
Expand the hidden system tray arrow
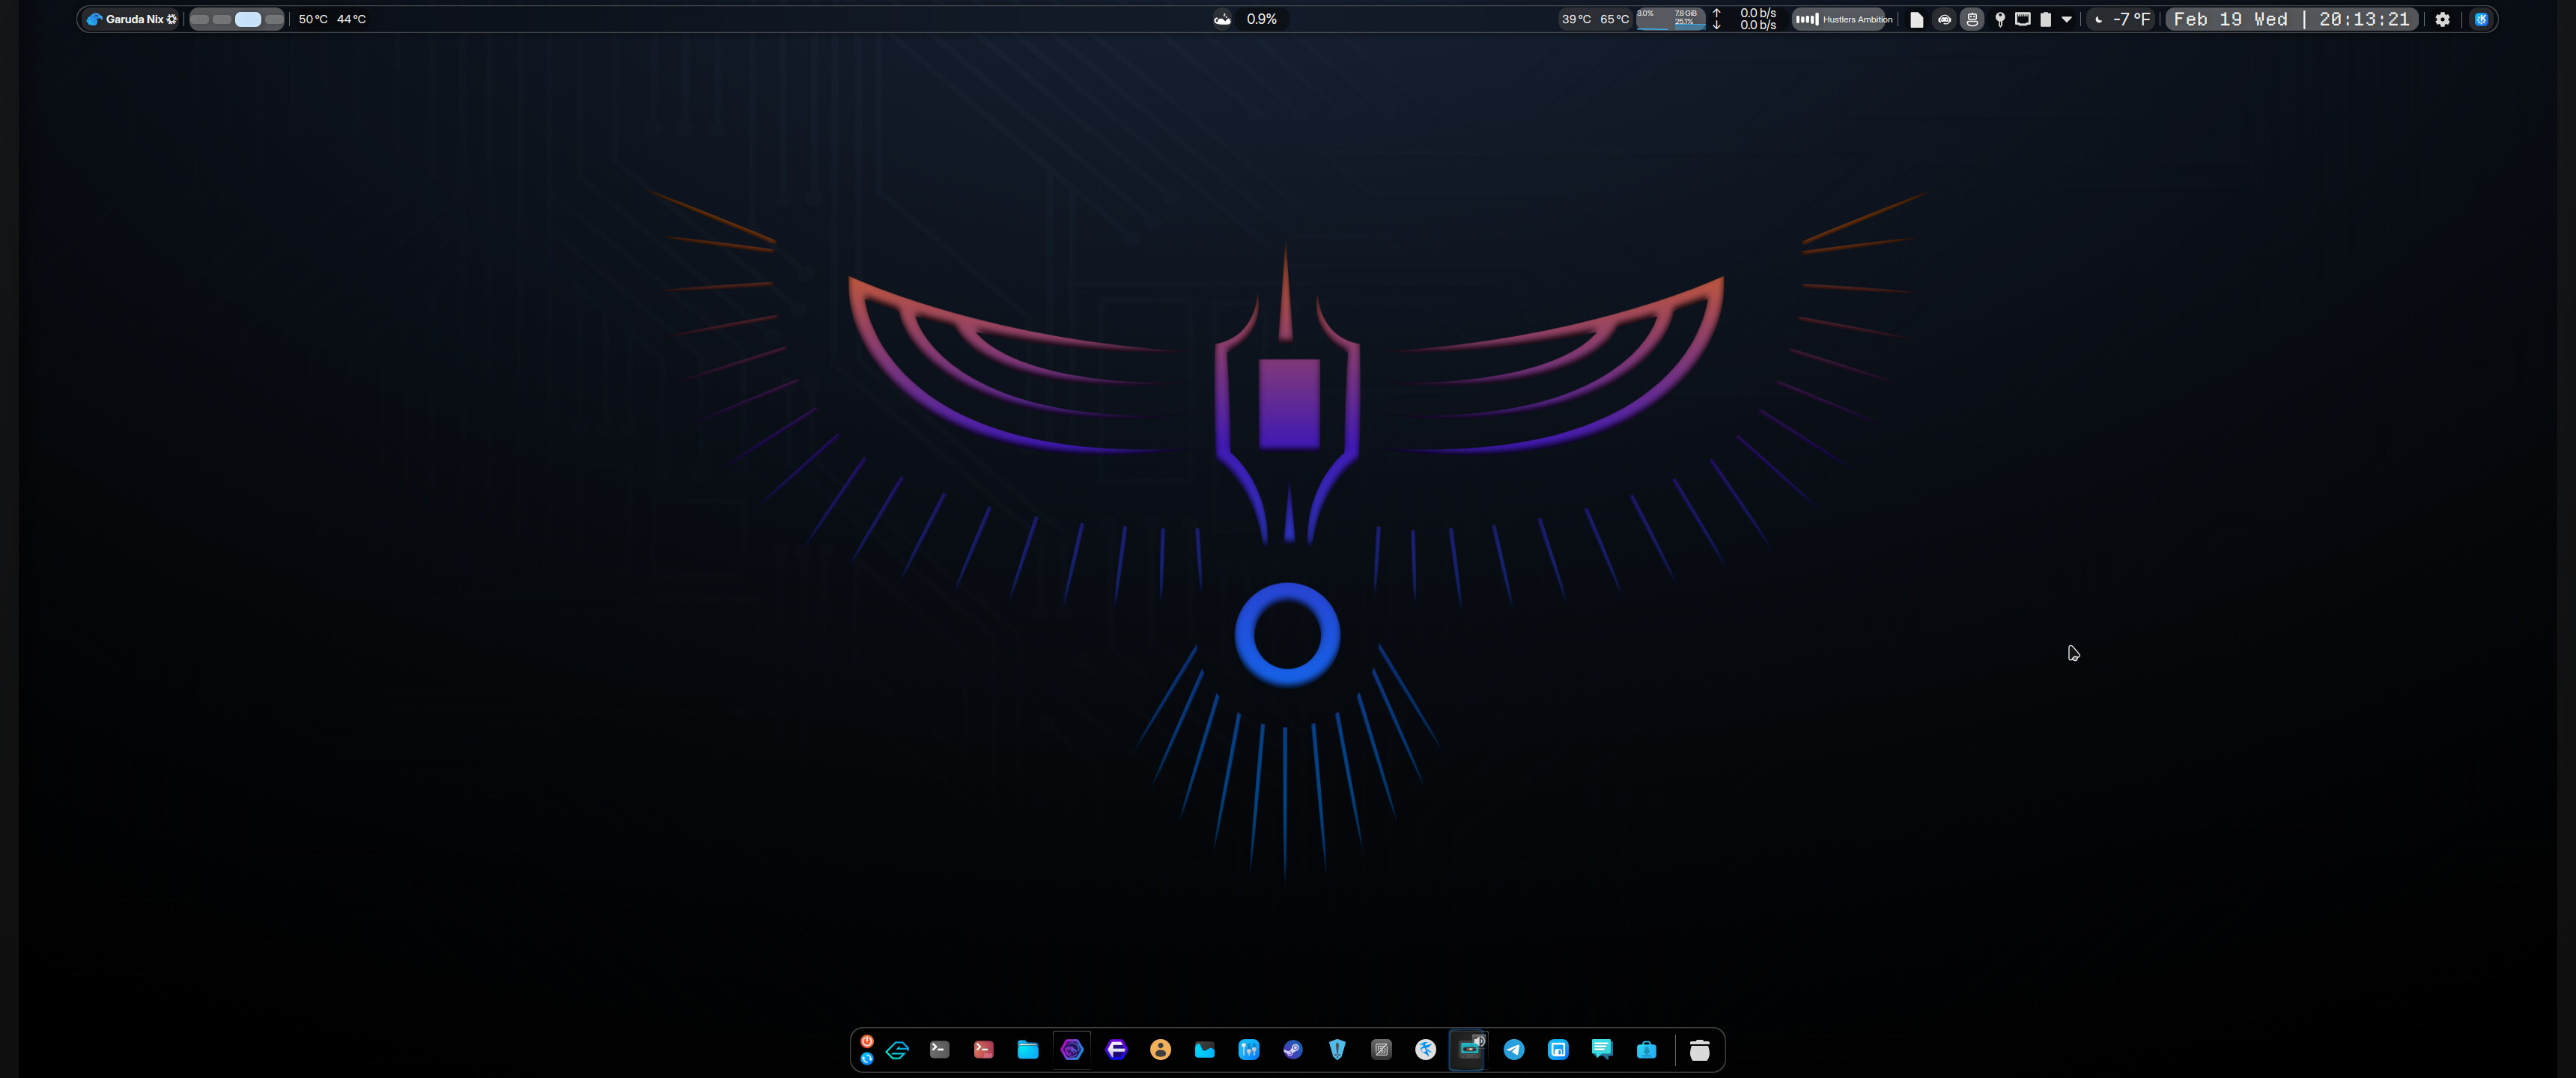(x=2067, y=19)
